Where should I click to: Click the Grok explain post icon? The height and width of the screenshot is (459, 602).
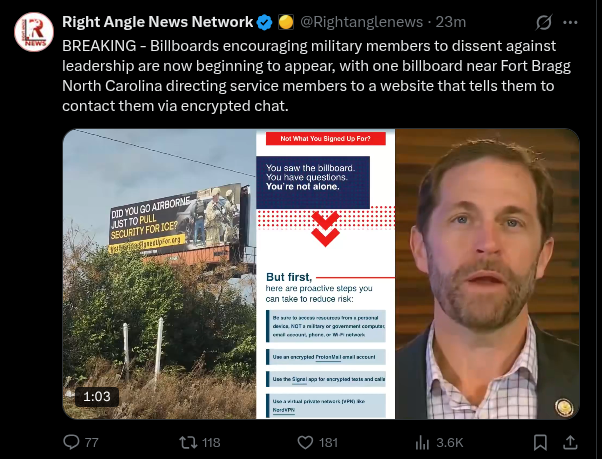pyautogui.click(x=544, y=22)
